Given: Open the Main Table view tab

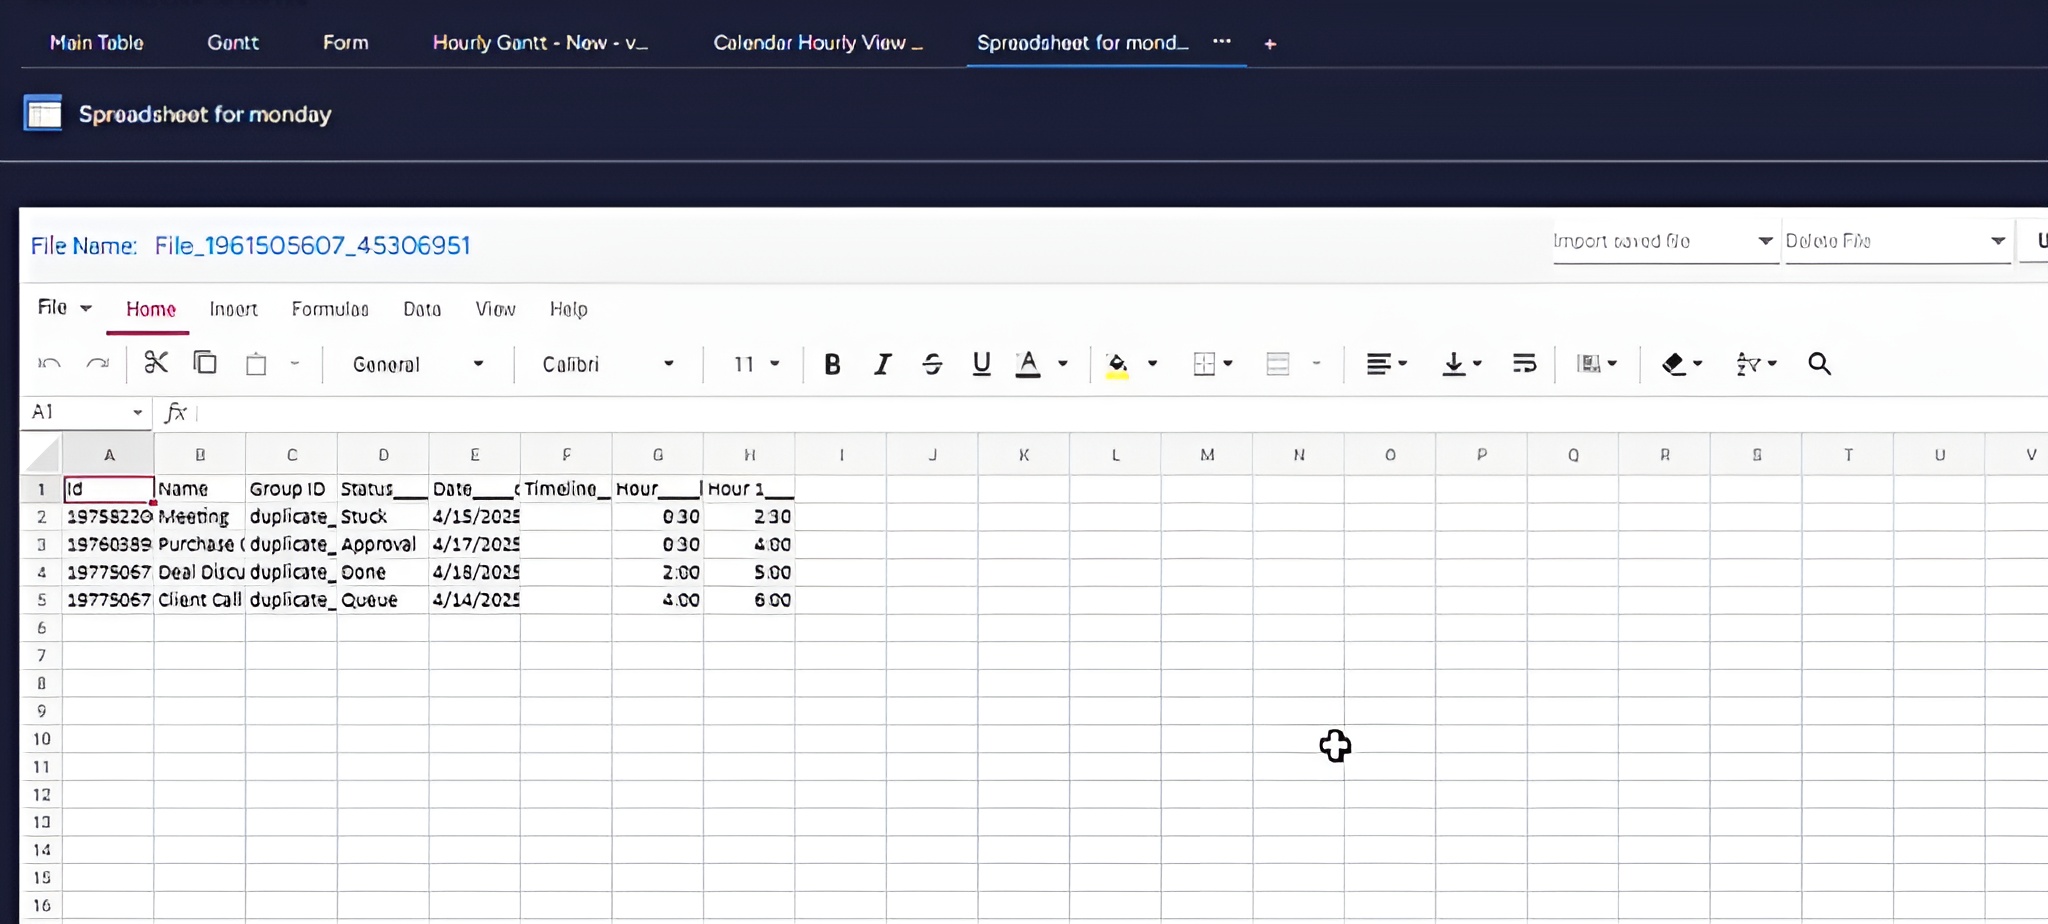Looking at the screenshot, I should [x=97, y=42].
